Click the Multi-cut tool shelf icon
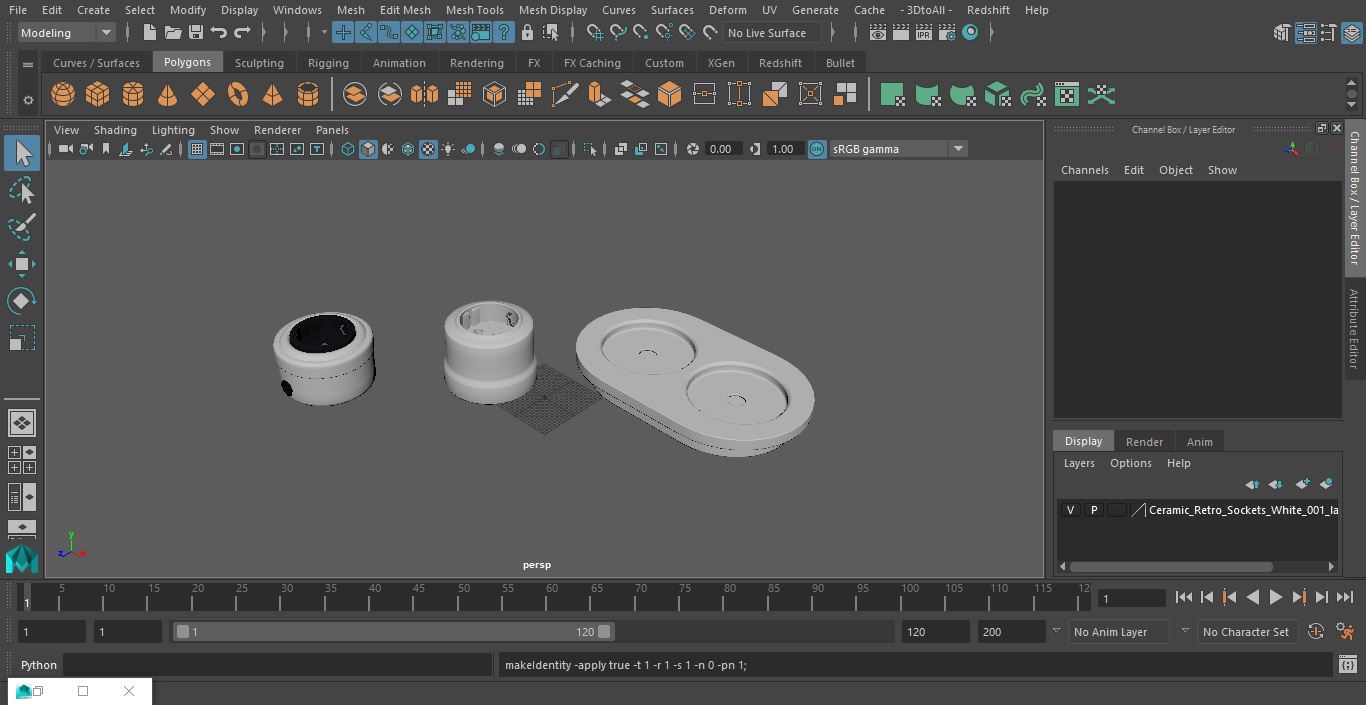Image resolution: width=1366 pixels, height=705 pixels. coord(564,95)
